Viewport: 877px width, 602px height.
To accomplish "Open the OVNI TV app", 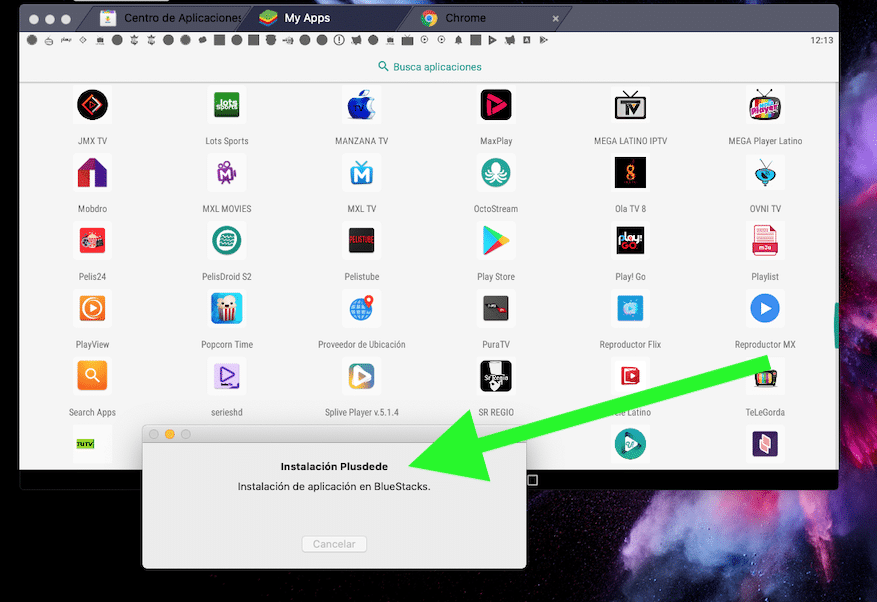I will [765, 173].
